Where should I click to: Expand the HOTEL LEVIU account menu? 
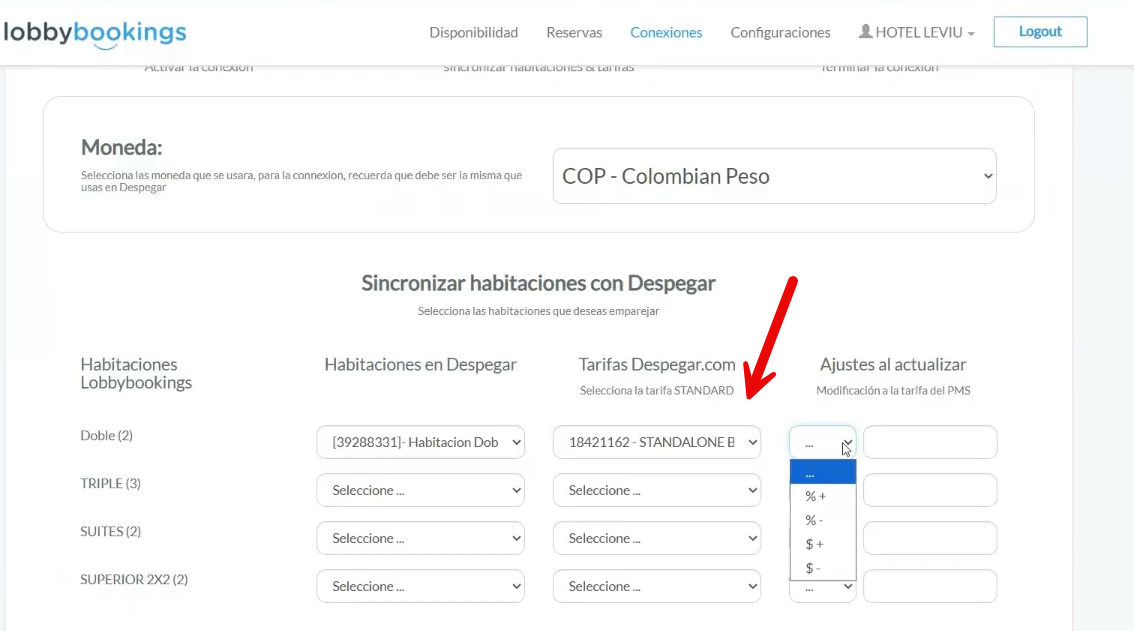click(x=917, y=33)
